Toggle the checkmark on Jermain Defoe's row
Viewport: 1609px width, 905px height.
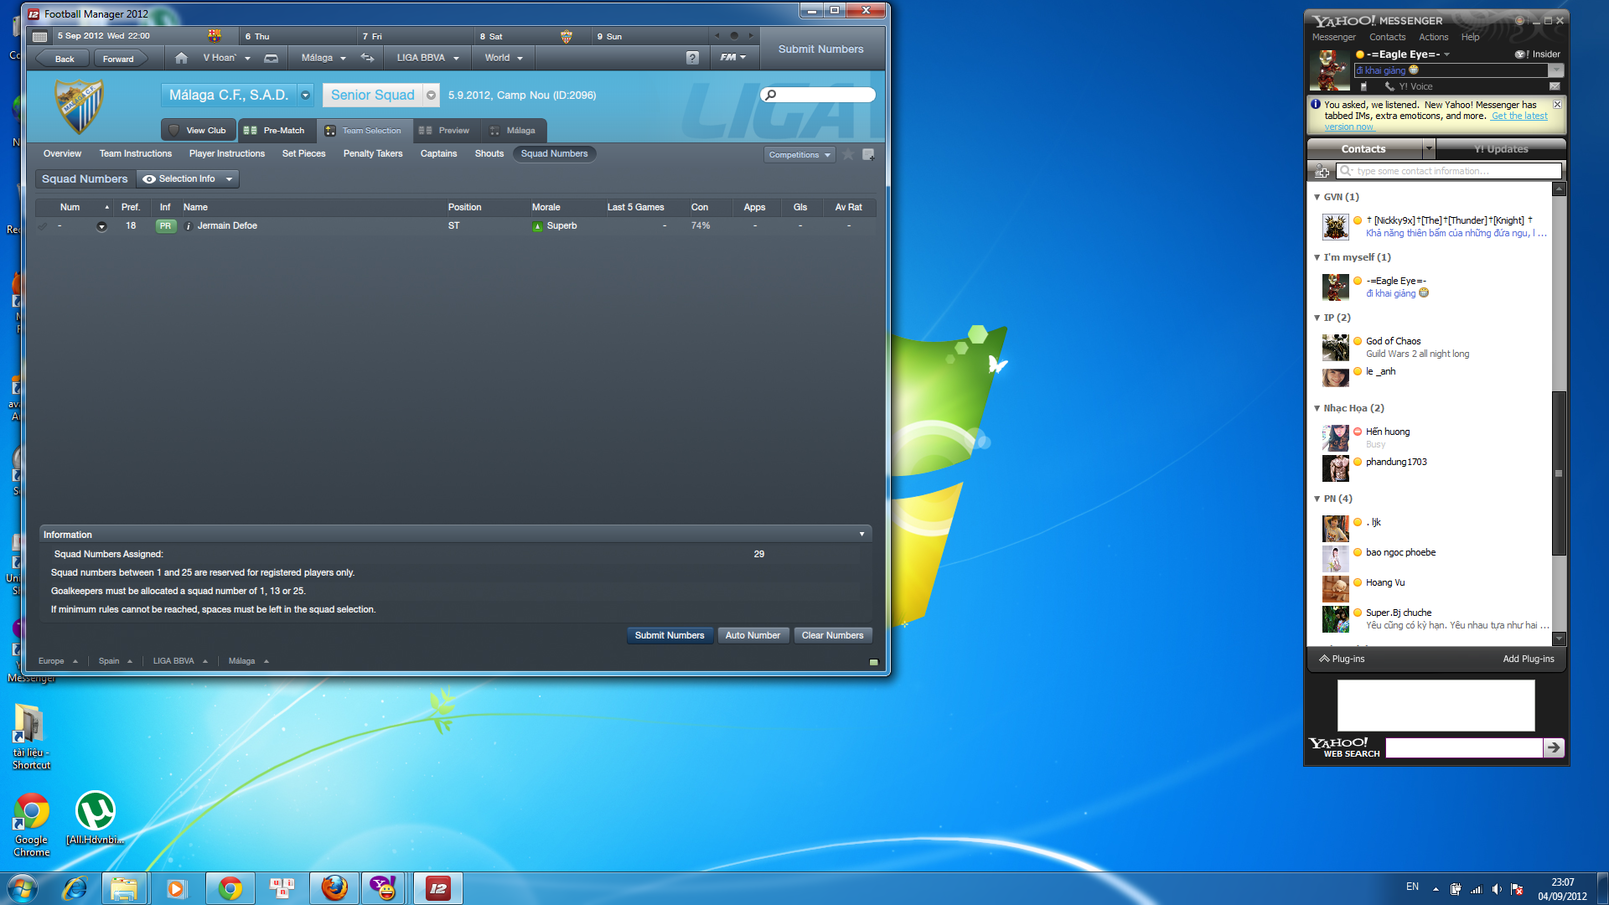(42, 227)
